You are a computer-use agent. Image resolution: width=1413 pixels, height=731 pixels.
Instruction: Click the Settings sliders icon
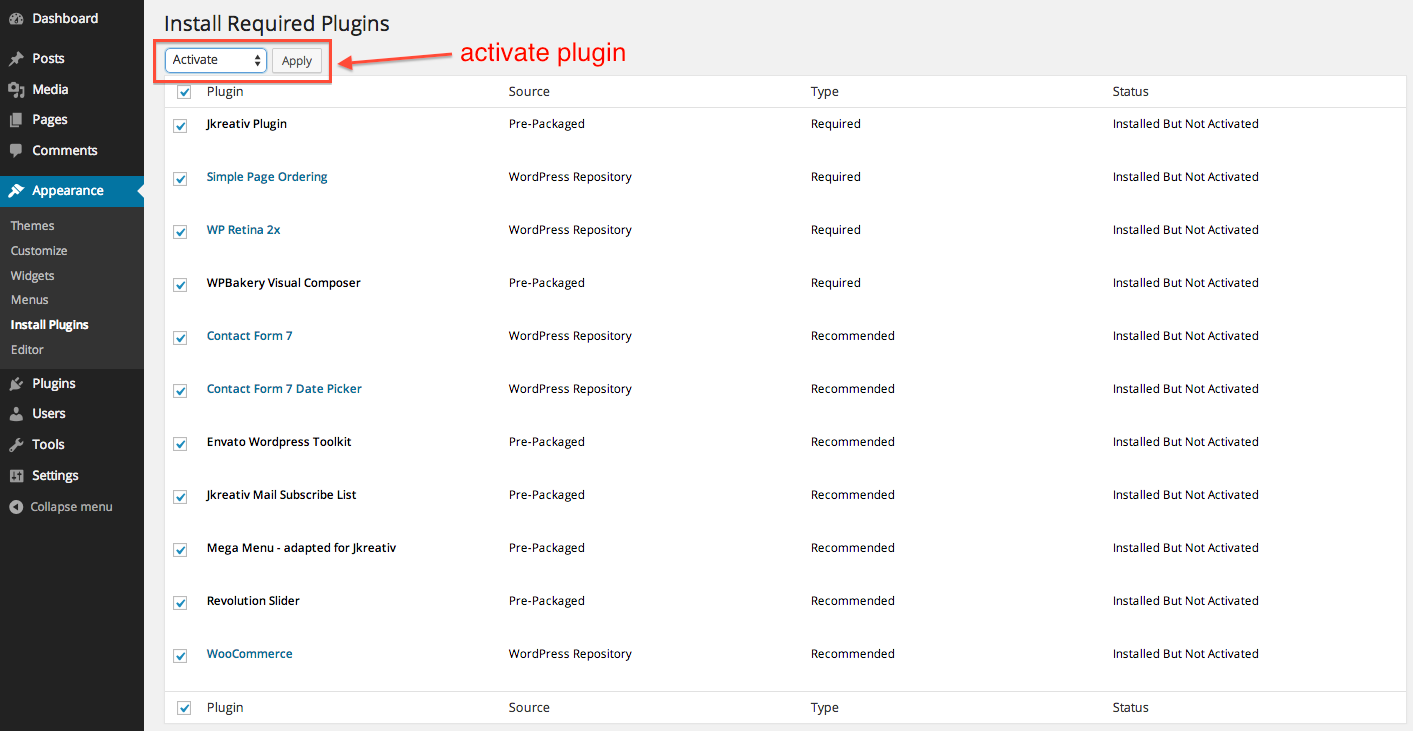(x=16, y=476)
